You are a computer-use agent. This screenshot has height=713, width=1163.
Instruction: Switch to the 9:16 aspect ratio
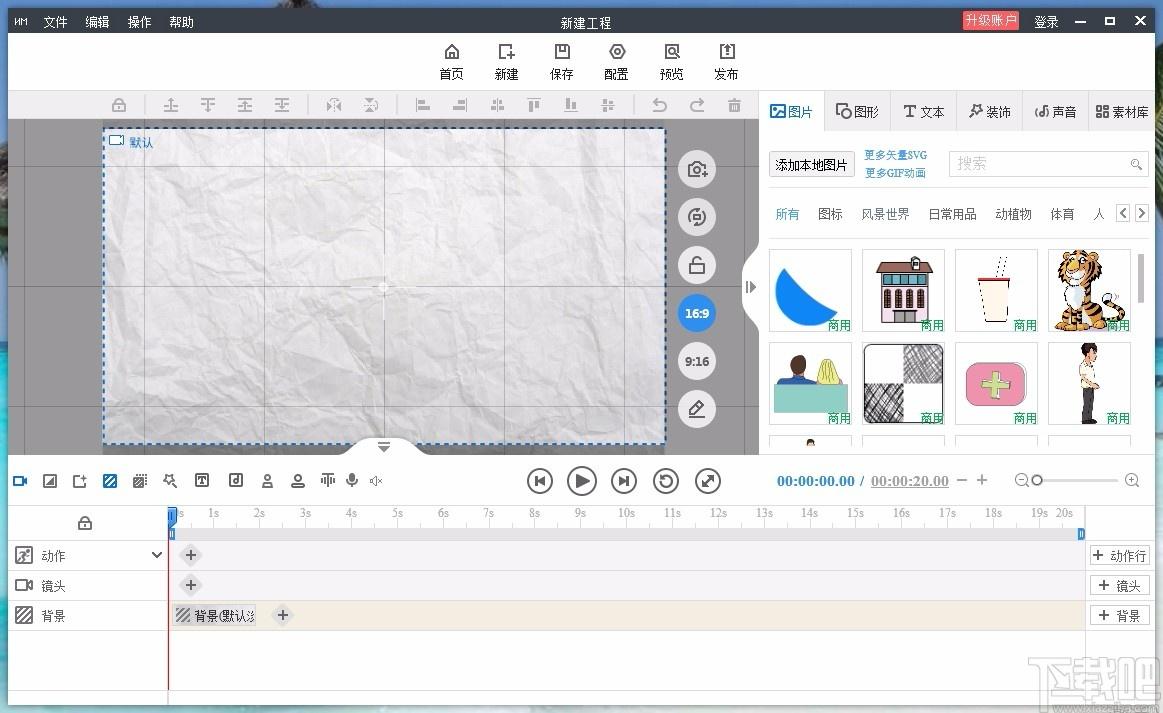point(697,361)
